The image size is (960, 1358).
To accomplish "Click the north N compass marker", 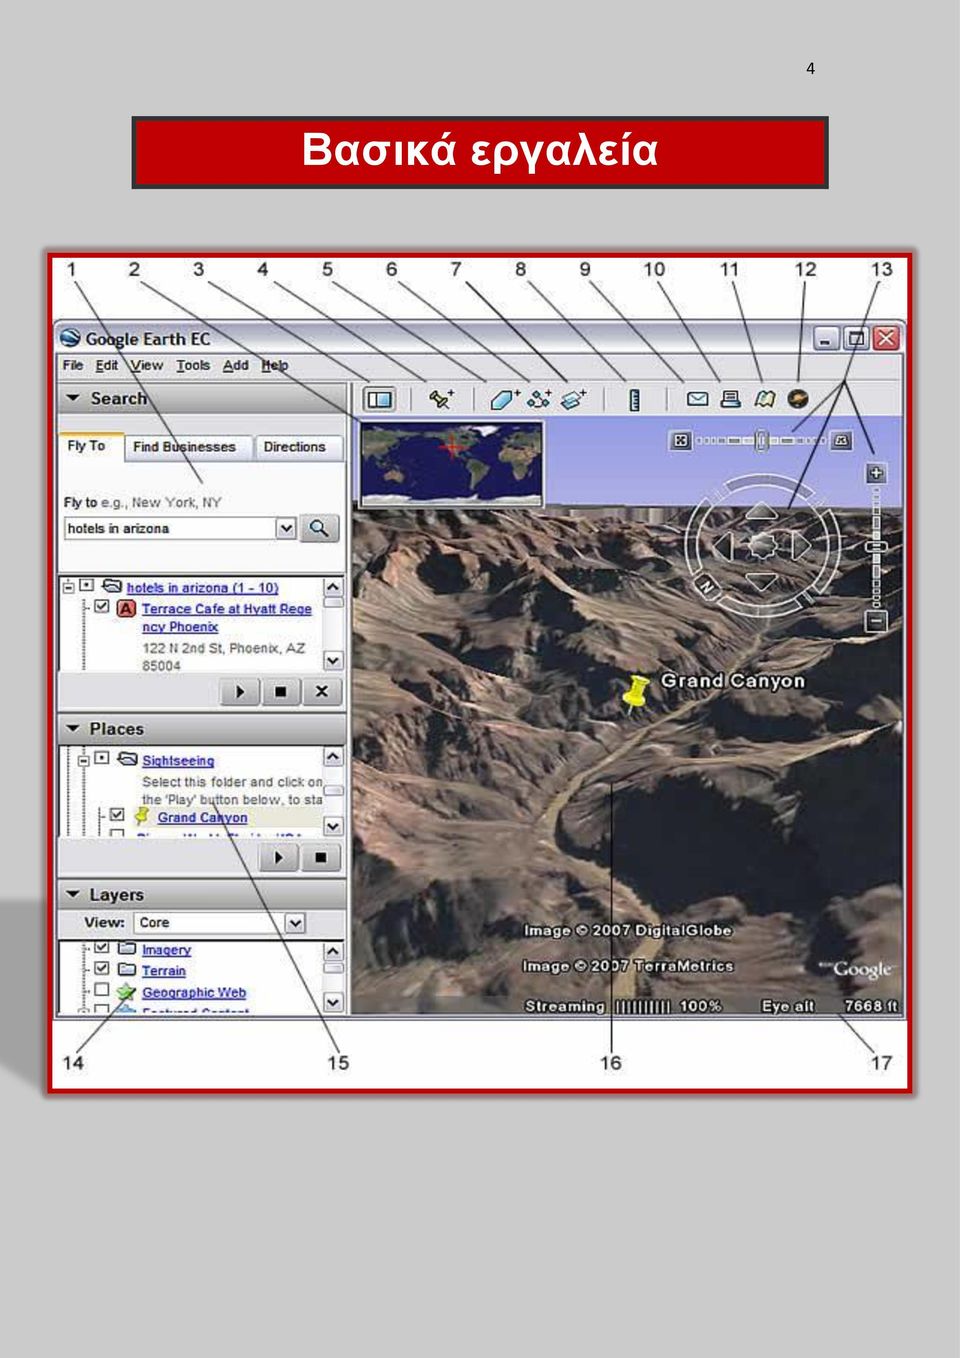I will point(706,586).
